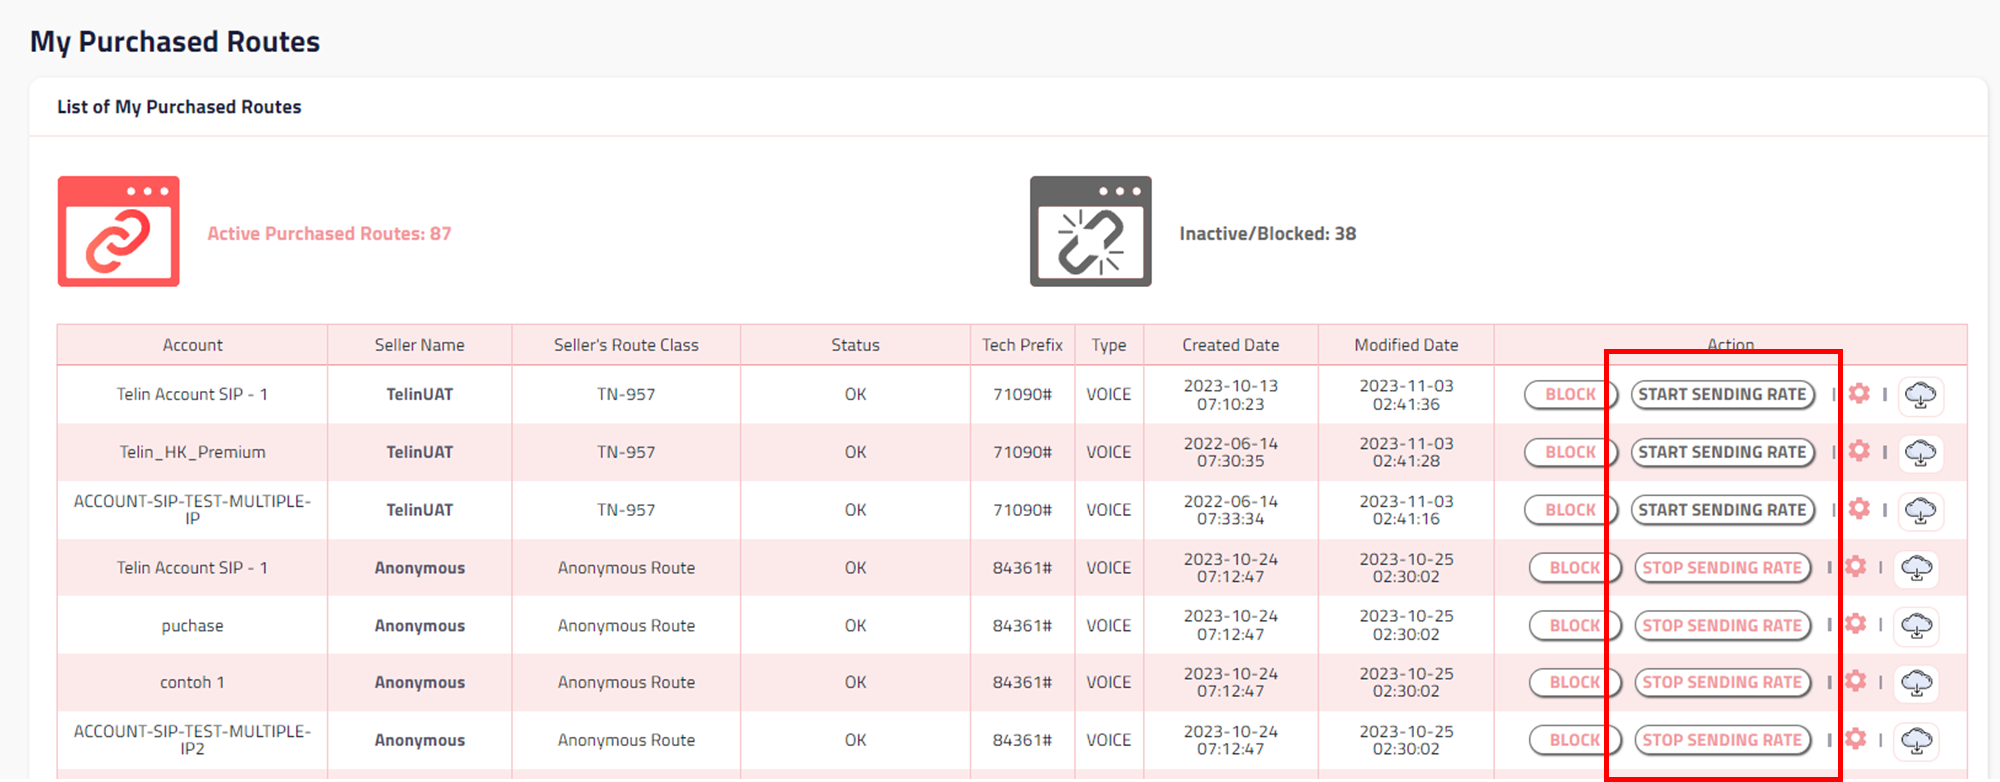
Task: Start sending rate for Telin_HK_Premium
Action: pos(1722,452)
